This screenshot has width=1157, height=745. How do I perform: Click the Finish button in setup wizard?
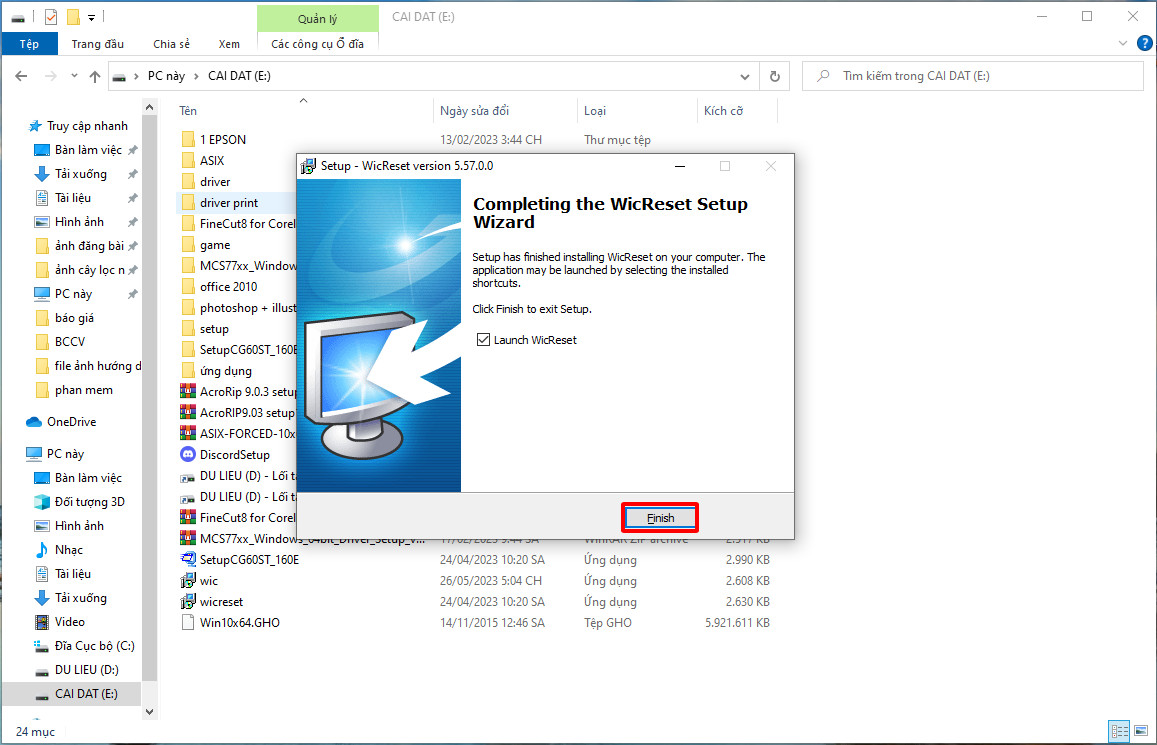click(660, 518)
